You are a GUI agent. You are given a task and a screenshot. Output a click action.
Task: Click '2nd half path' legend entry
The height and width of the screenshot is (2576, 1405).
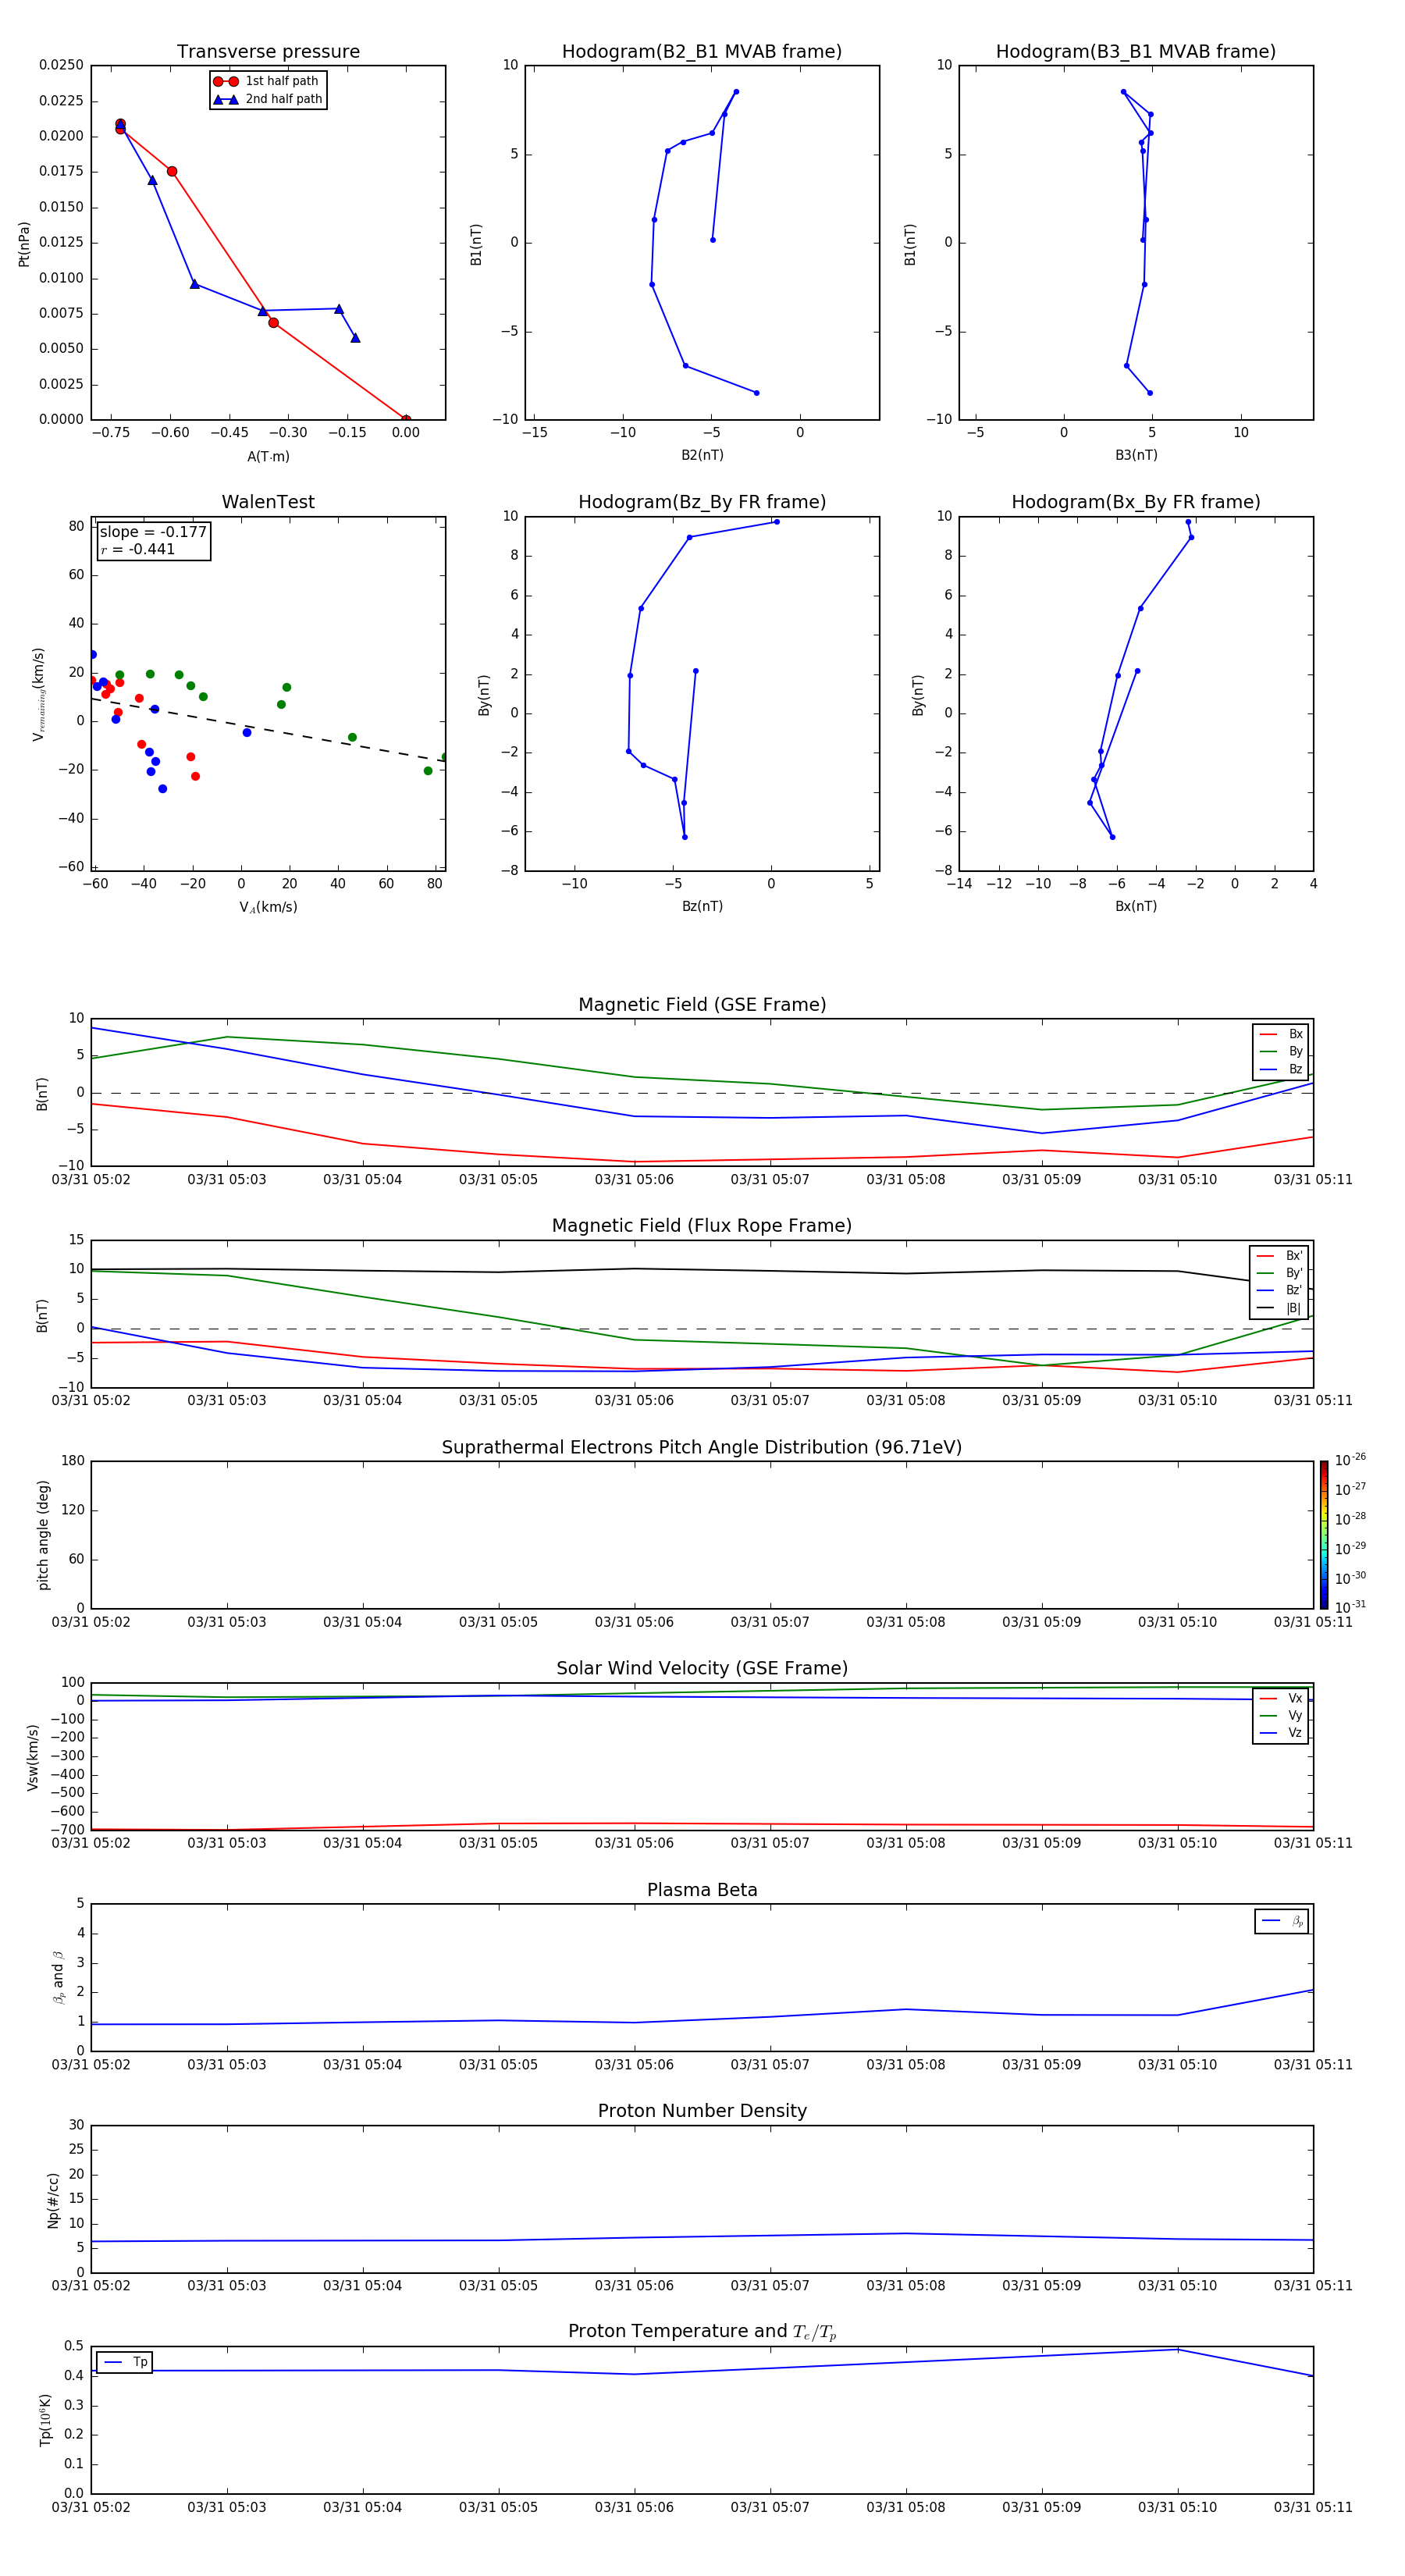[267, 99]
